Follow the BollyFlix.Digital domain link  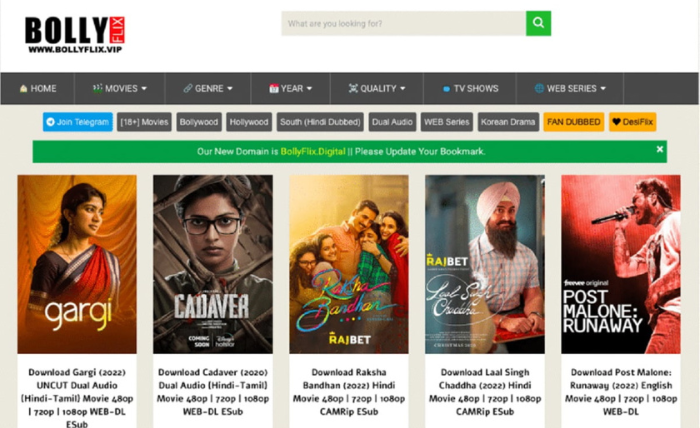313,151
